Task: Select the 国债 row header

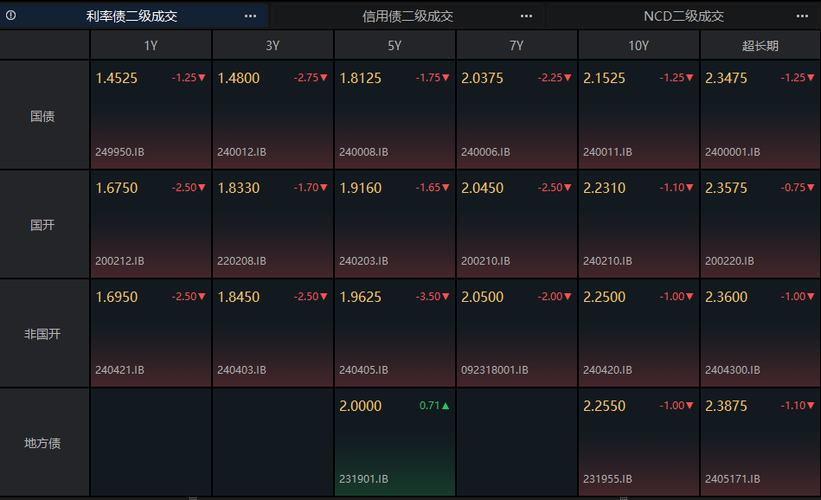Action: 43,116
